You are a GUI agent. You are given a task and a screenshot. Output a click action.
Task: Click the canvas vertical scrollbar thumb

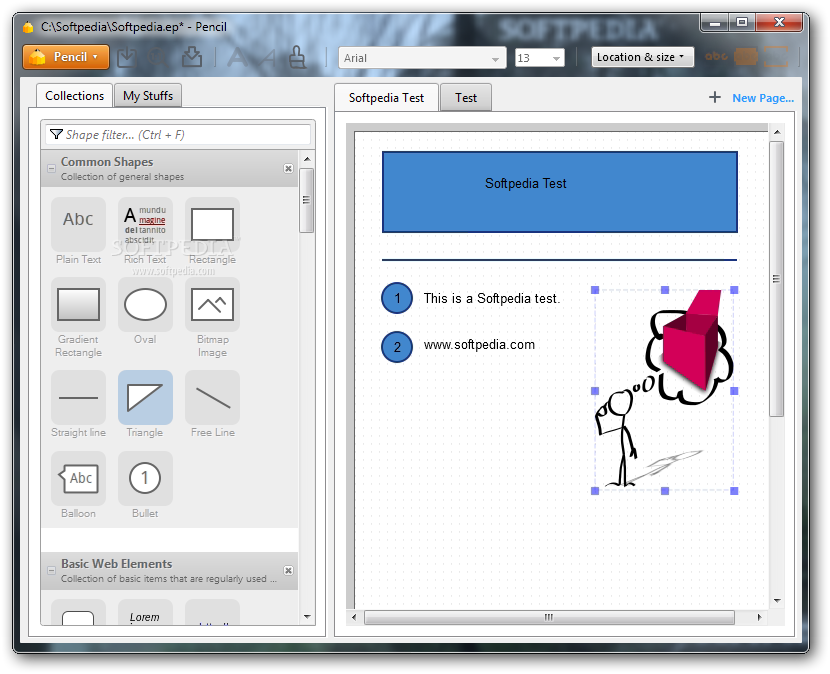pos(777,278)
